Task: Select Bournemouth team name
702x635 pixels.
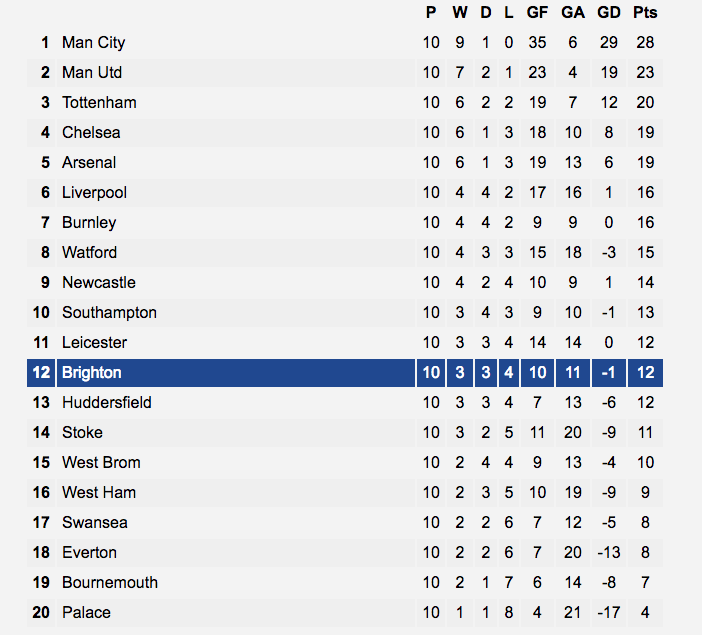Action: (x=110, y=583)
